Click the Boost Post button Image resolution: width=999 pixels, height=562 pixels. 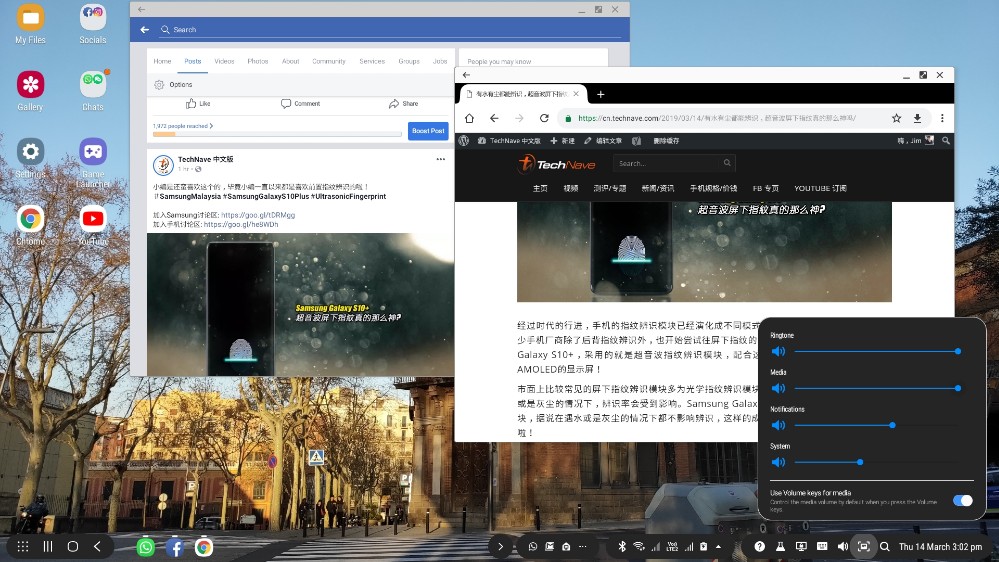pyautogui.click(x=428, y=131)
